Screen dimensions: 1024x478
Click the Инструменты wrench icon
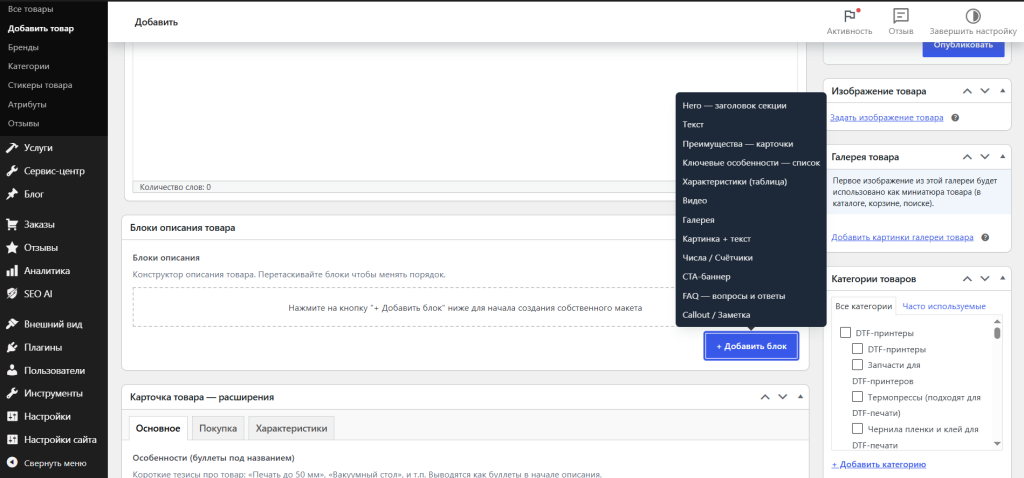[x=12, y=394]
